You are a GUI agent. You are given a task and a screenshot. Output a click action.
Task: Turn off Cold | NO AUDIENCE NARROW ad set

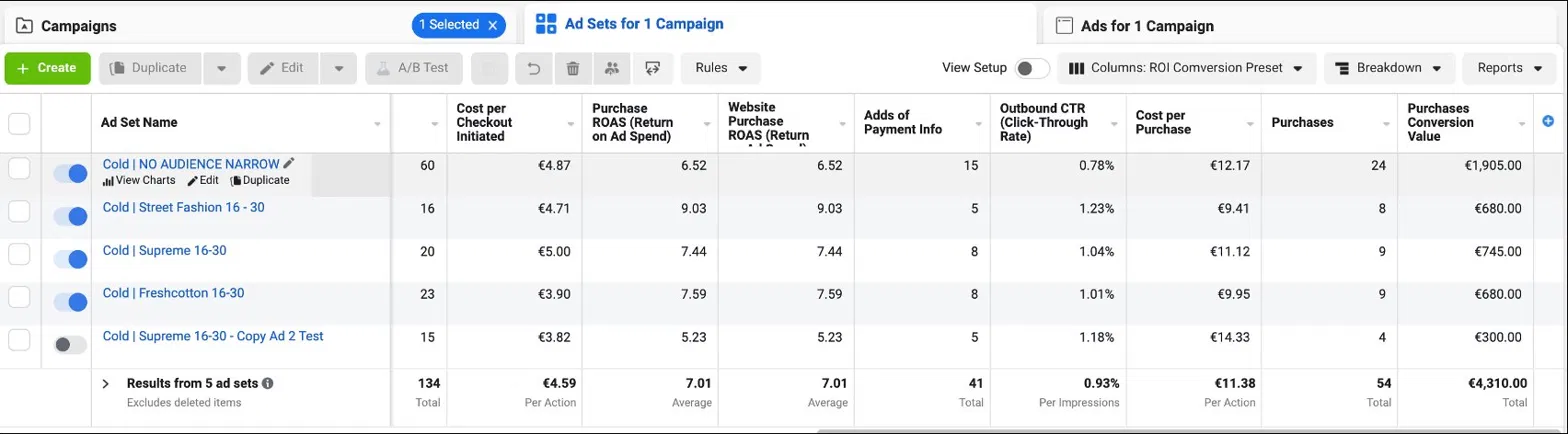[70, 174]
